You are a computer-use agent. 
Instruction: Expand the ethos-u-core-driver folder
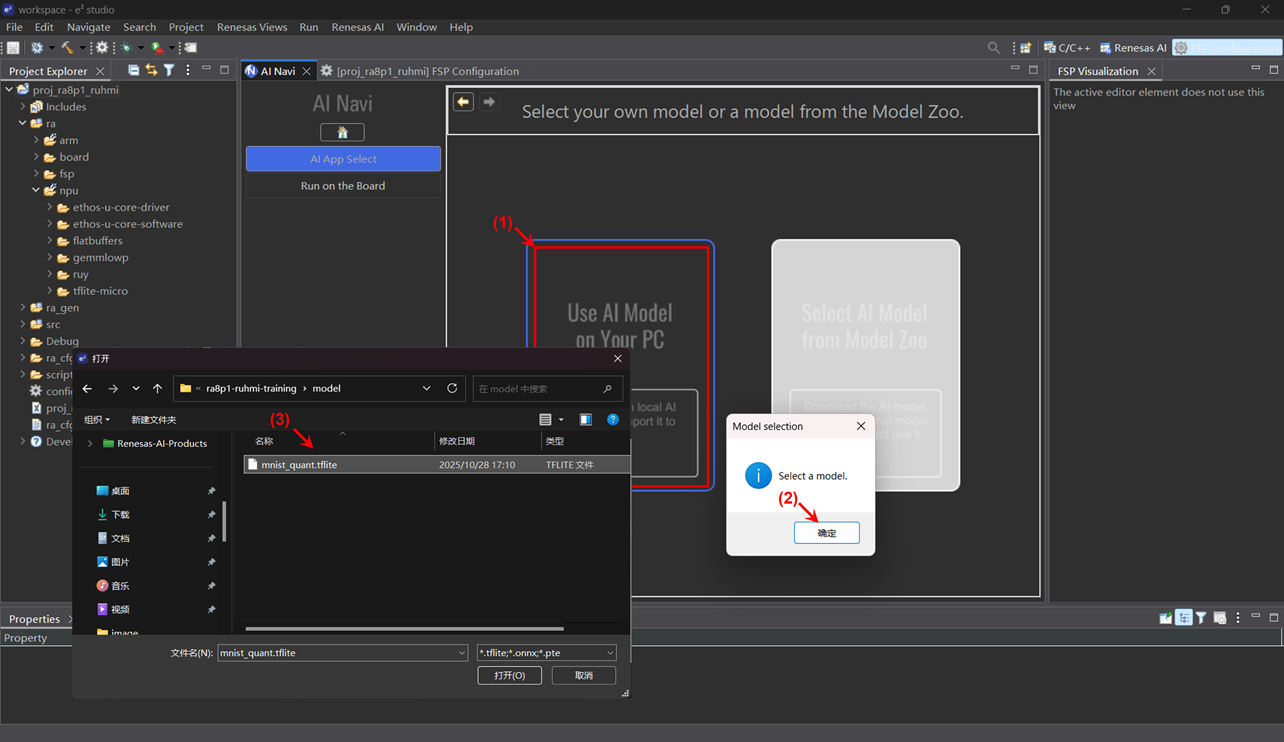pyautogui.click(x=49, y=207)
